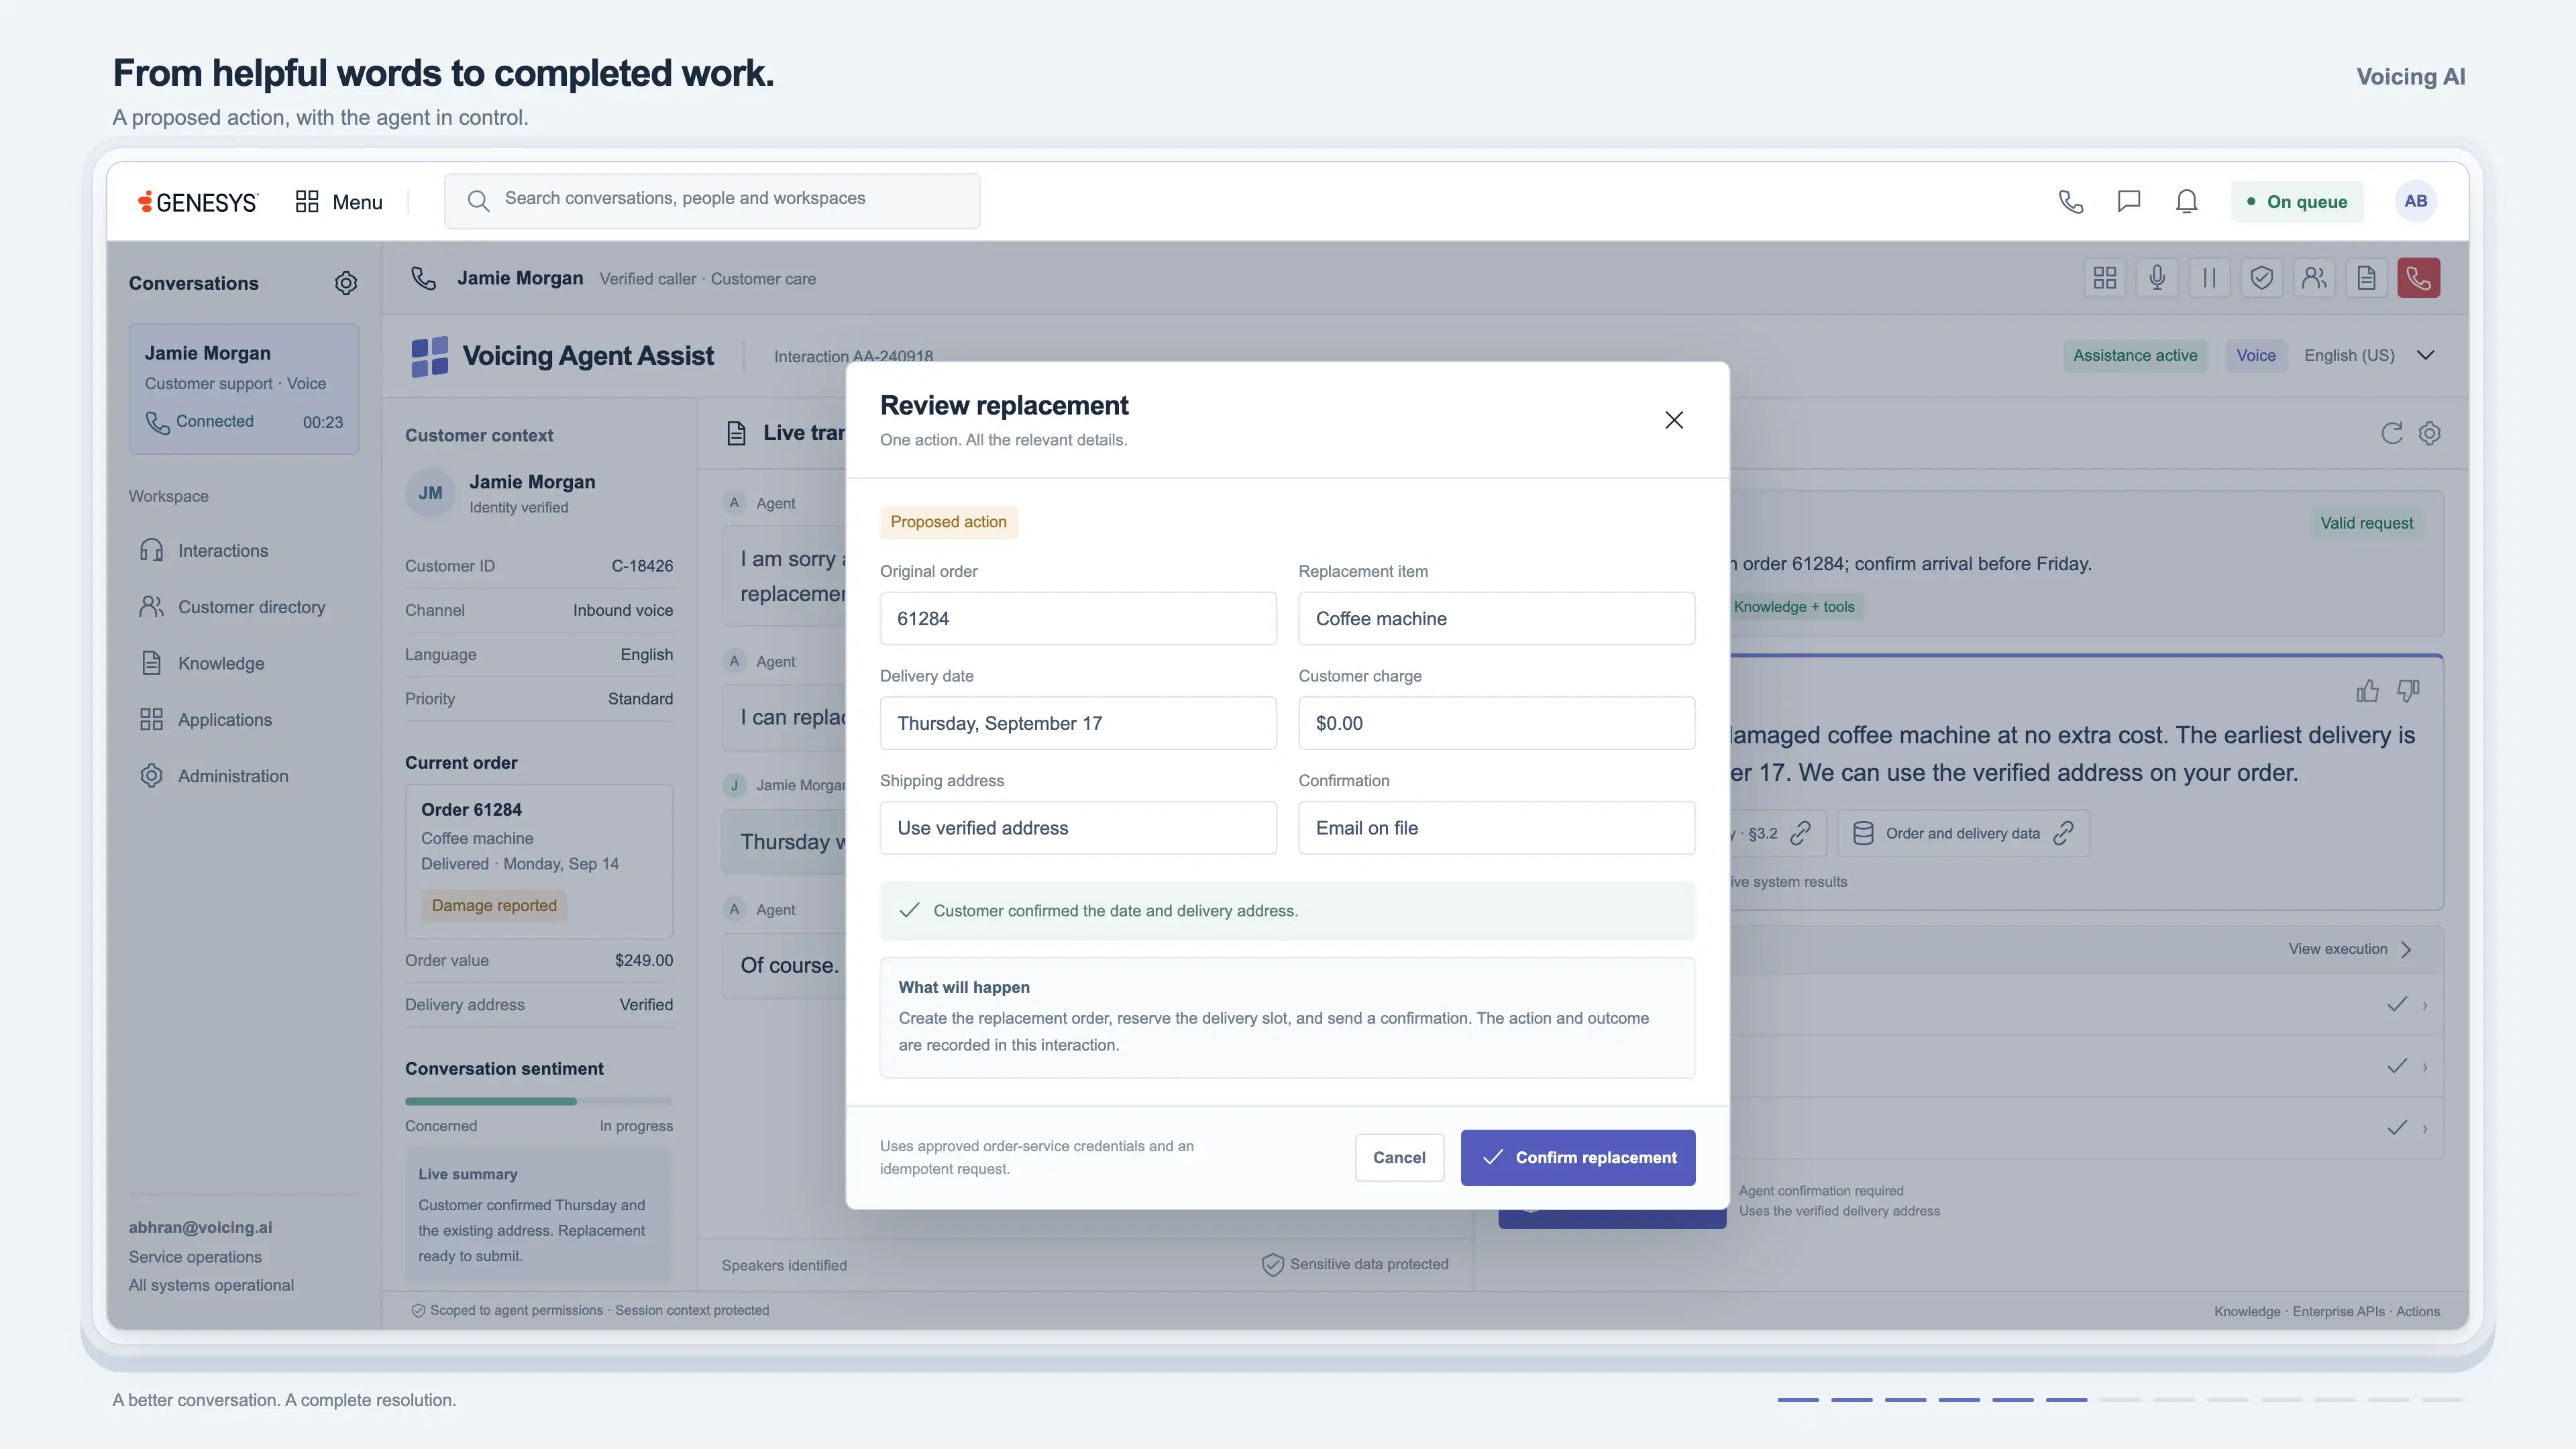Refresh the assist panel
This screenshot has width=2576, height=1449.
2392,433
